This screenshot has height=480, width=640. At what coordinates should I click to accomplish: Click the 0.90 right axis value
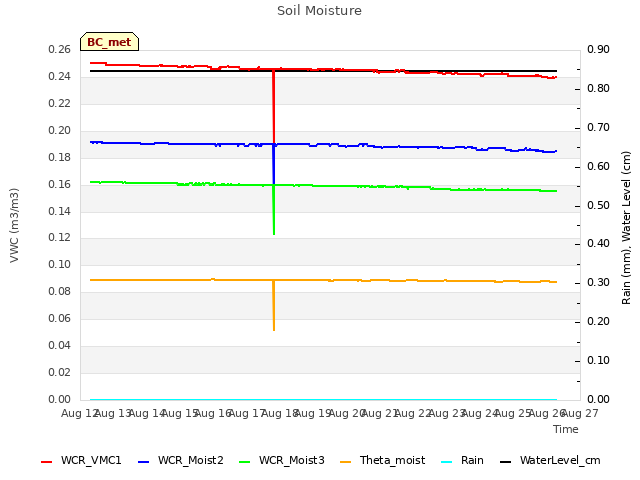point(598,49)
